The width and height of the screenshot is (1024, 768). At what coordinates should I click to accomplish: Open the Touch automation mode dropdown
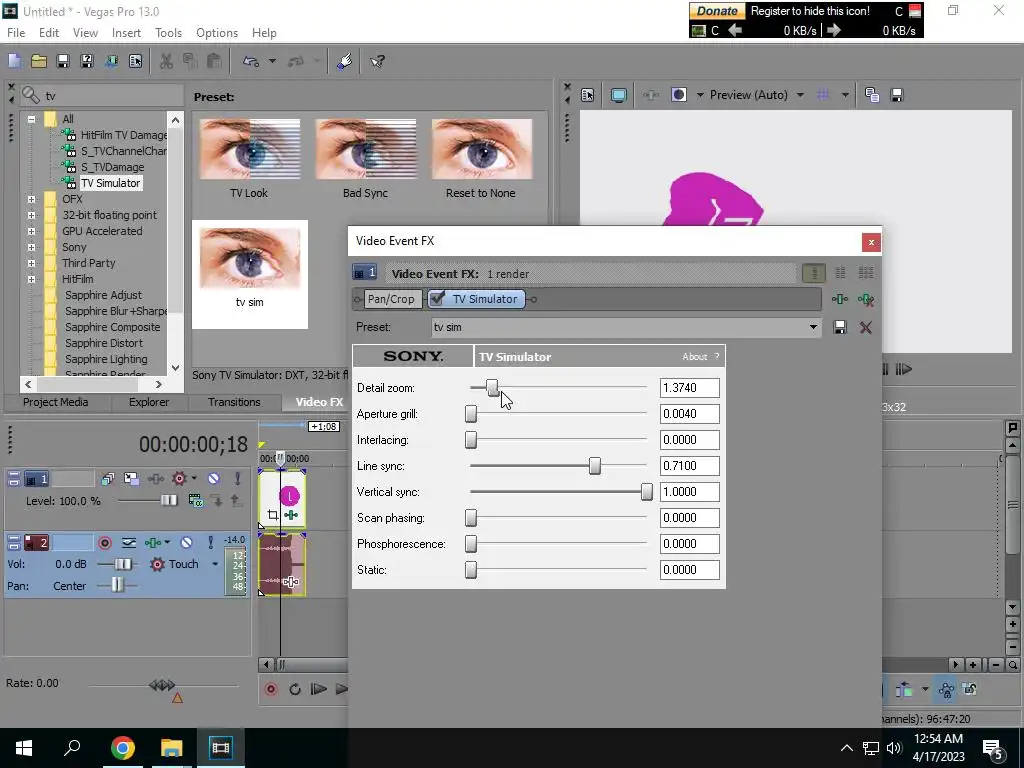pyautogui.click(x=215, y=564)
